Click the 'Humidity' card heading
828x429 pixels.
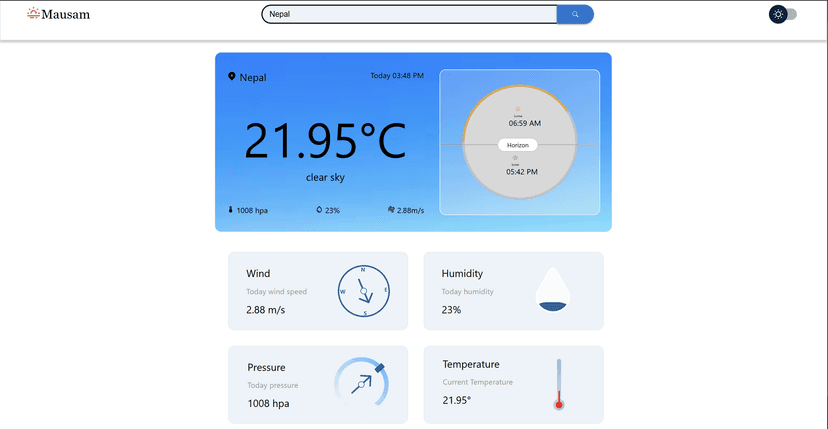(462, 274)
